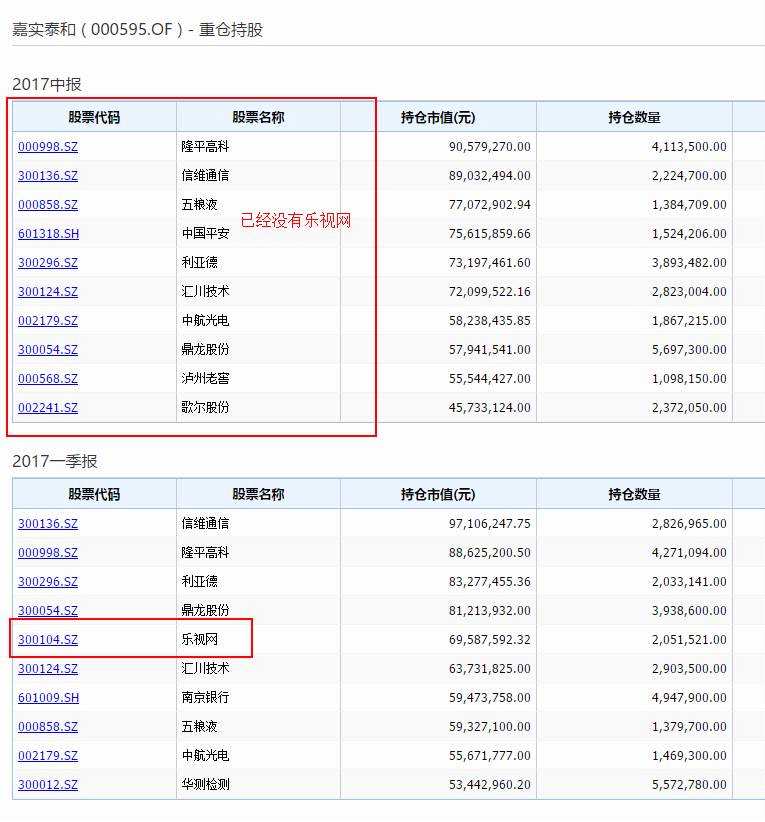The height and width of the screenshot is (822, 765).
Task: Open stock link 000998.SZ in 2017中报 table
Action: [x=48, y=146]
